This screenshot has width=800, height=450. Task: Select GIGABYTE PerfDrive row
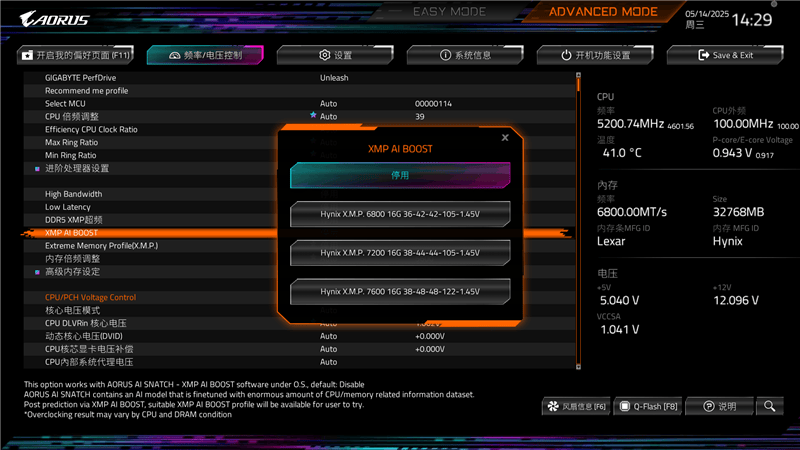(x=299, y=78)
